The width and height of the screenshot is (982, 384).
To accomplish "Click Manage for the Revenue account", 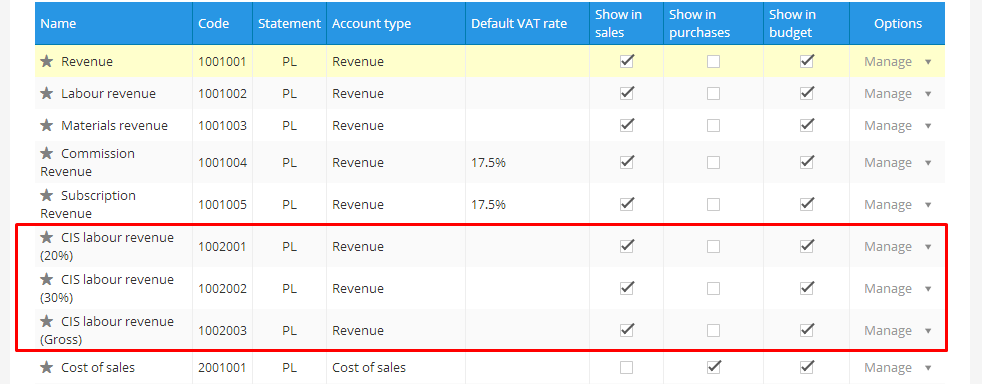I will pyautogui.click(x=887, y=61).
